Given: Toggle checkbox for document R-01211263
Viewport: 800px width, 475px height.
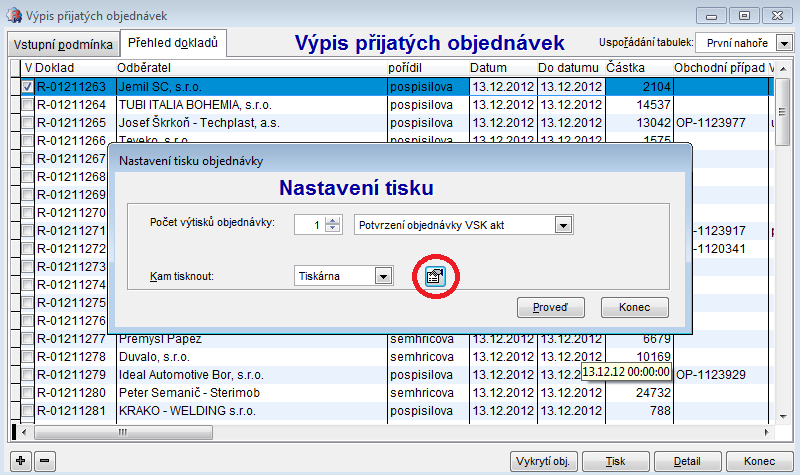Looking at the screenshot, I should (27, 87).
